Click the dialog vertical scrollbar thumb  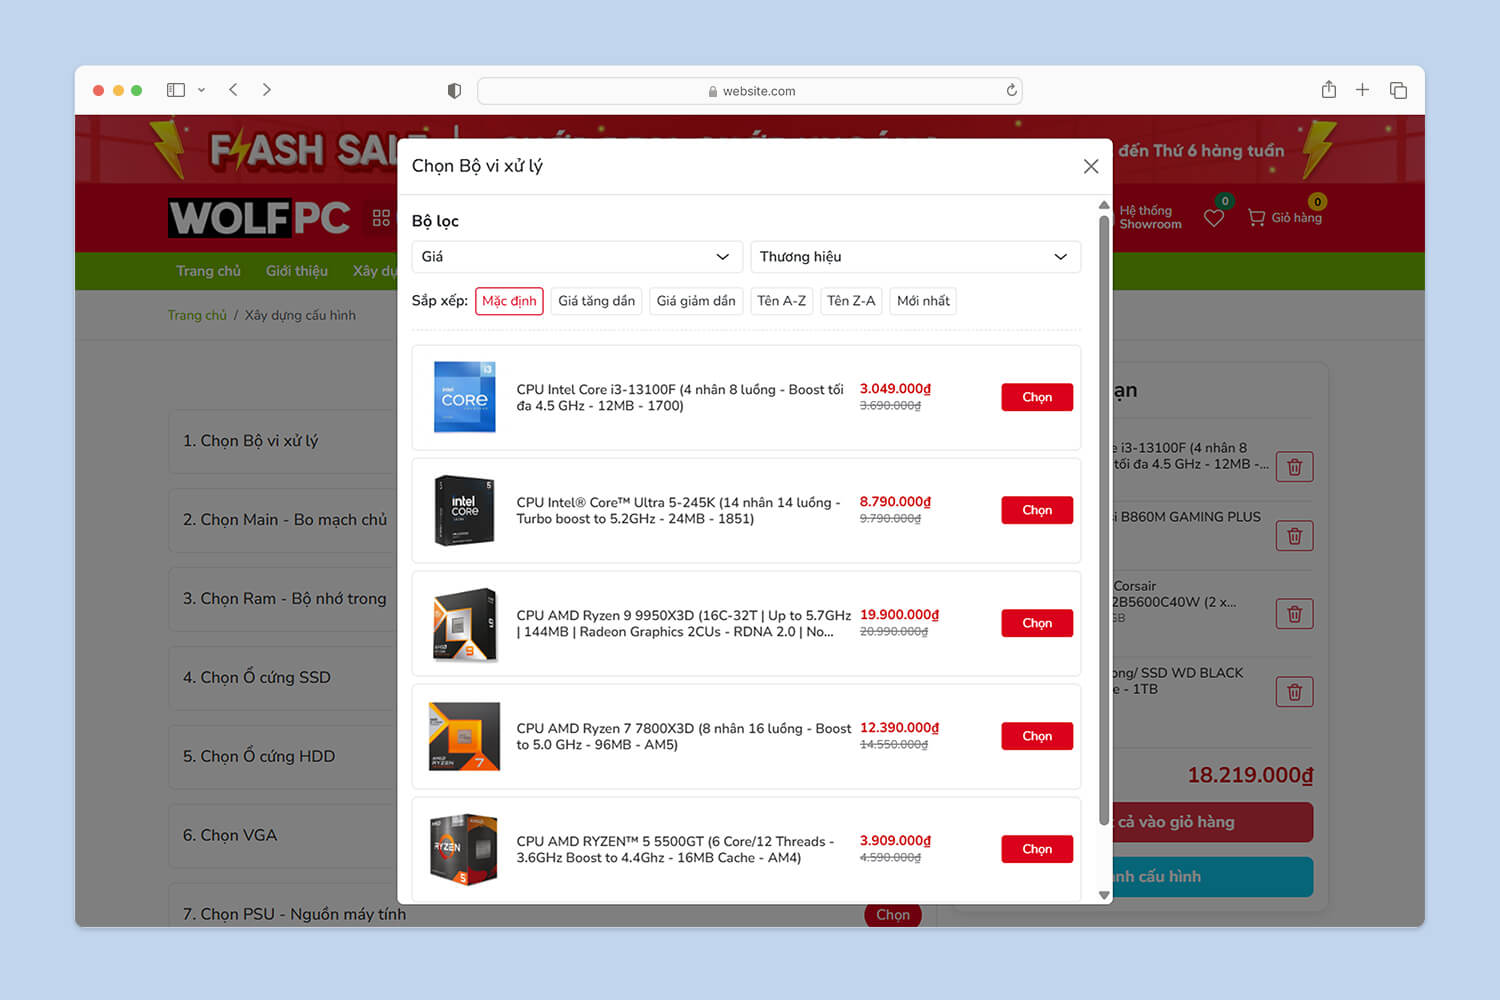click(1104, 520)
